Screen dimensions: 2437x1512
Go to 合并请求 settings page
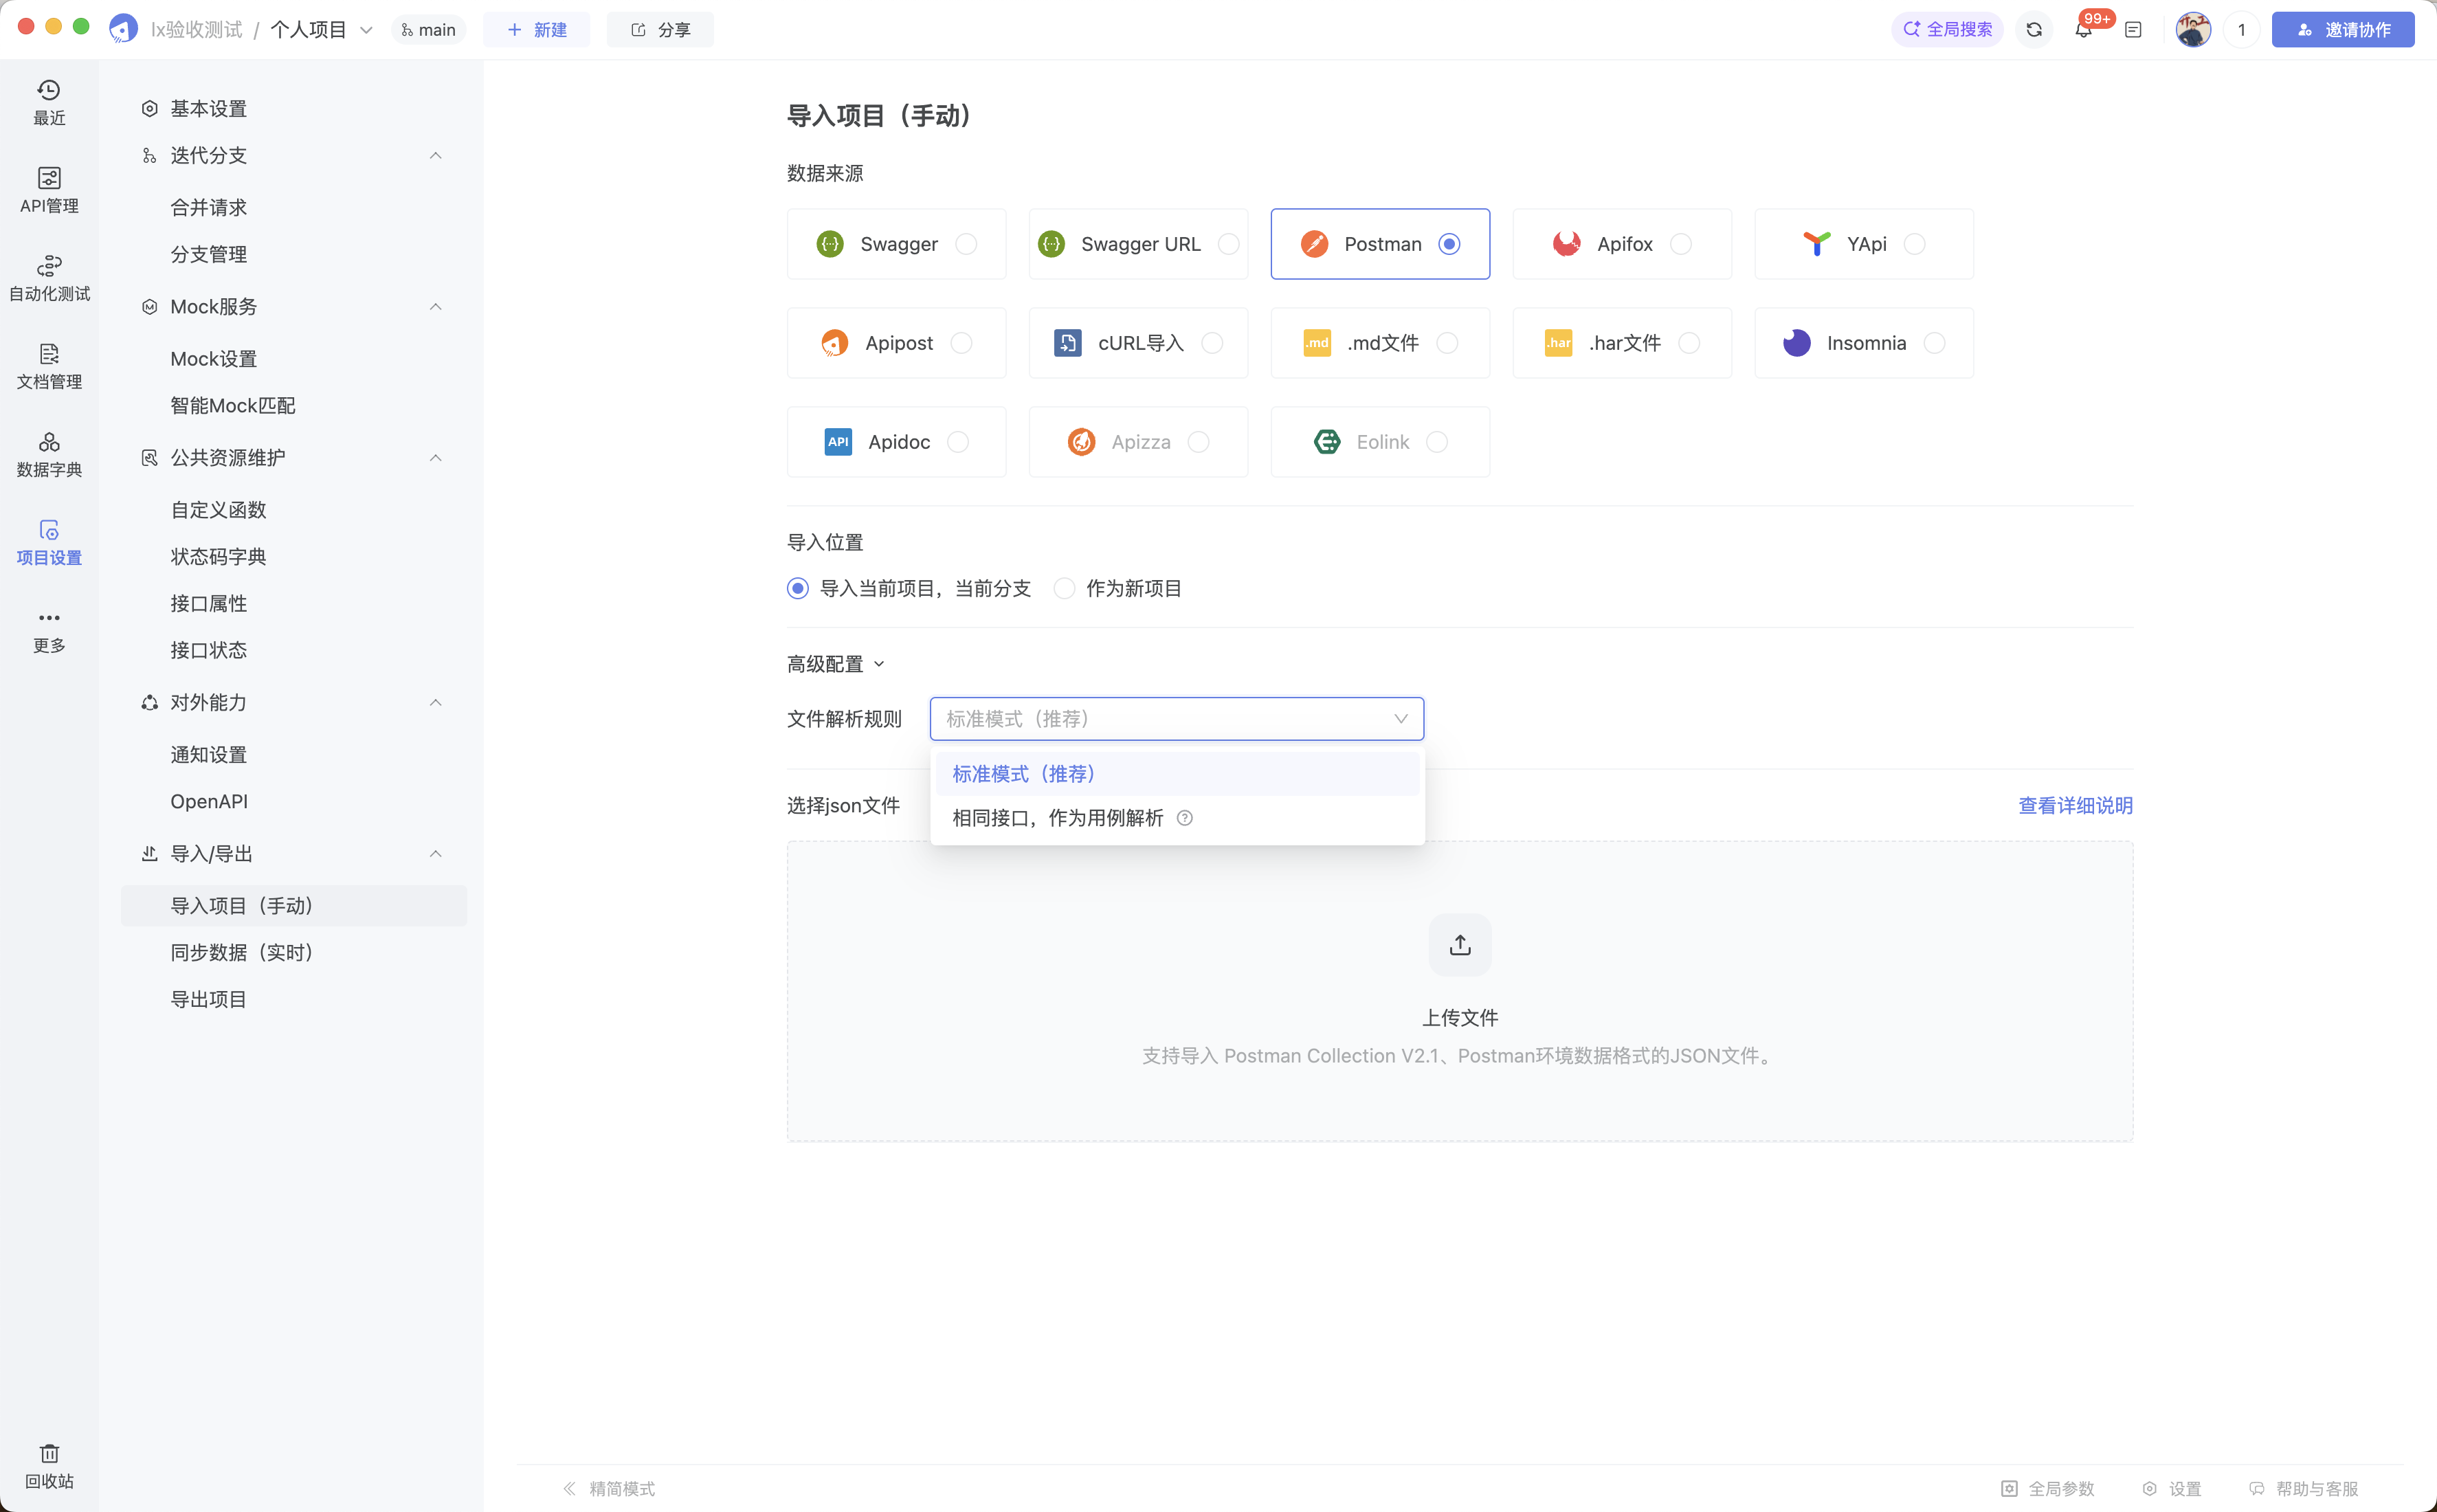click(x=209, y=207)
